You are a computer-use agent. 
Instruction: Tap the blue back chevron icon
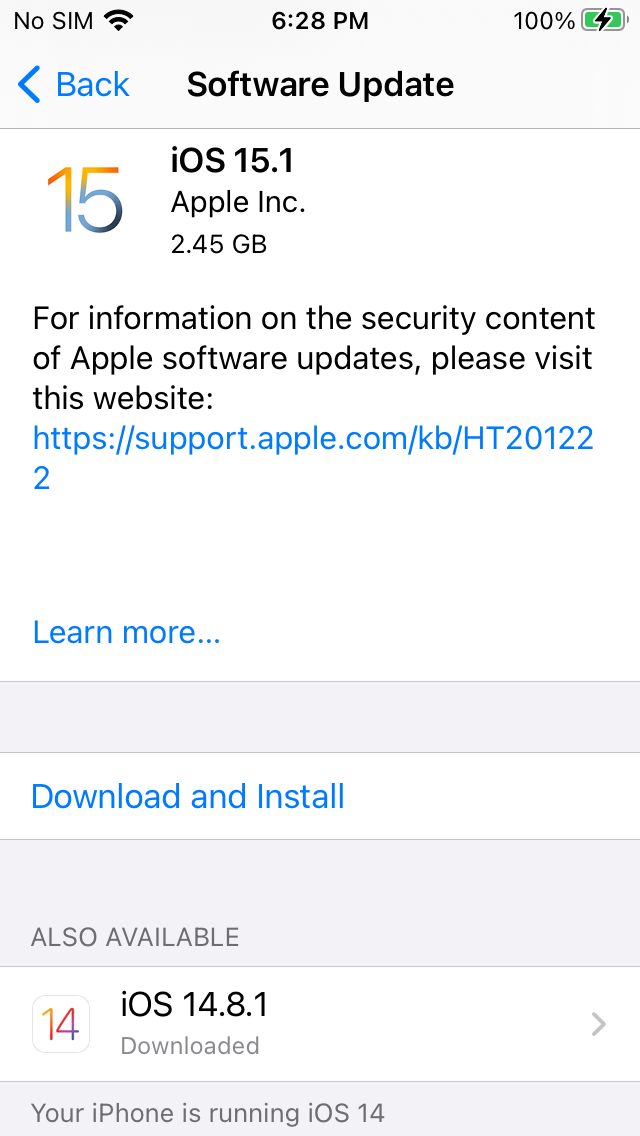(x=29, y=85)
